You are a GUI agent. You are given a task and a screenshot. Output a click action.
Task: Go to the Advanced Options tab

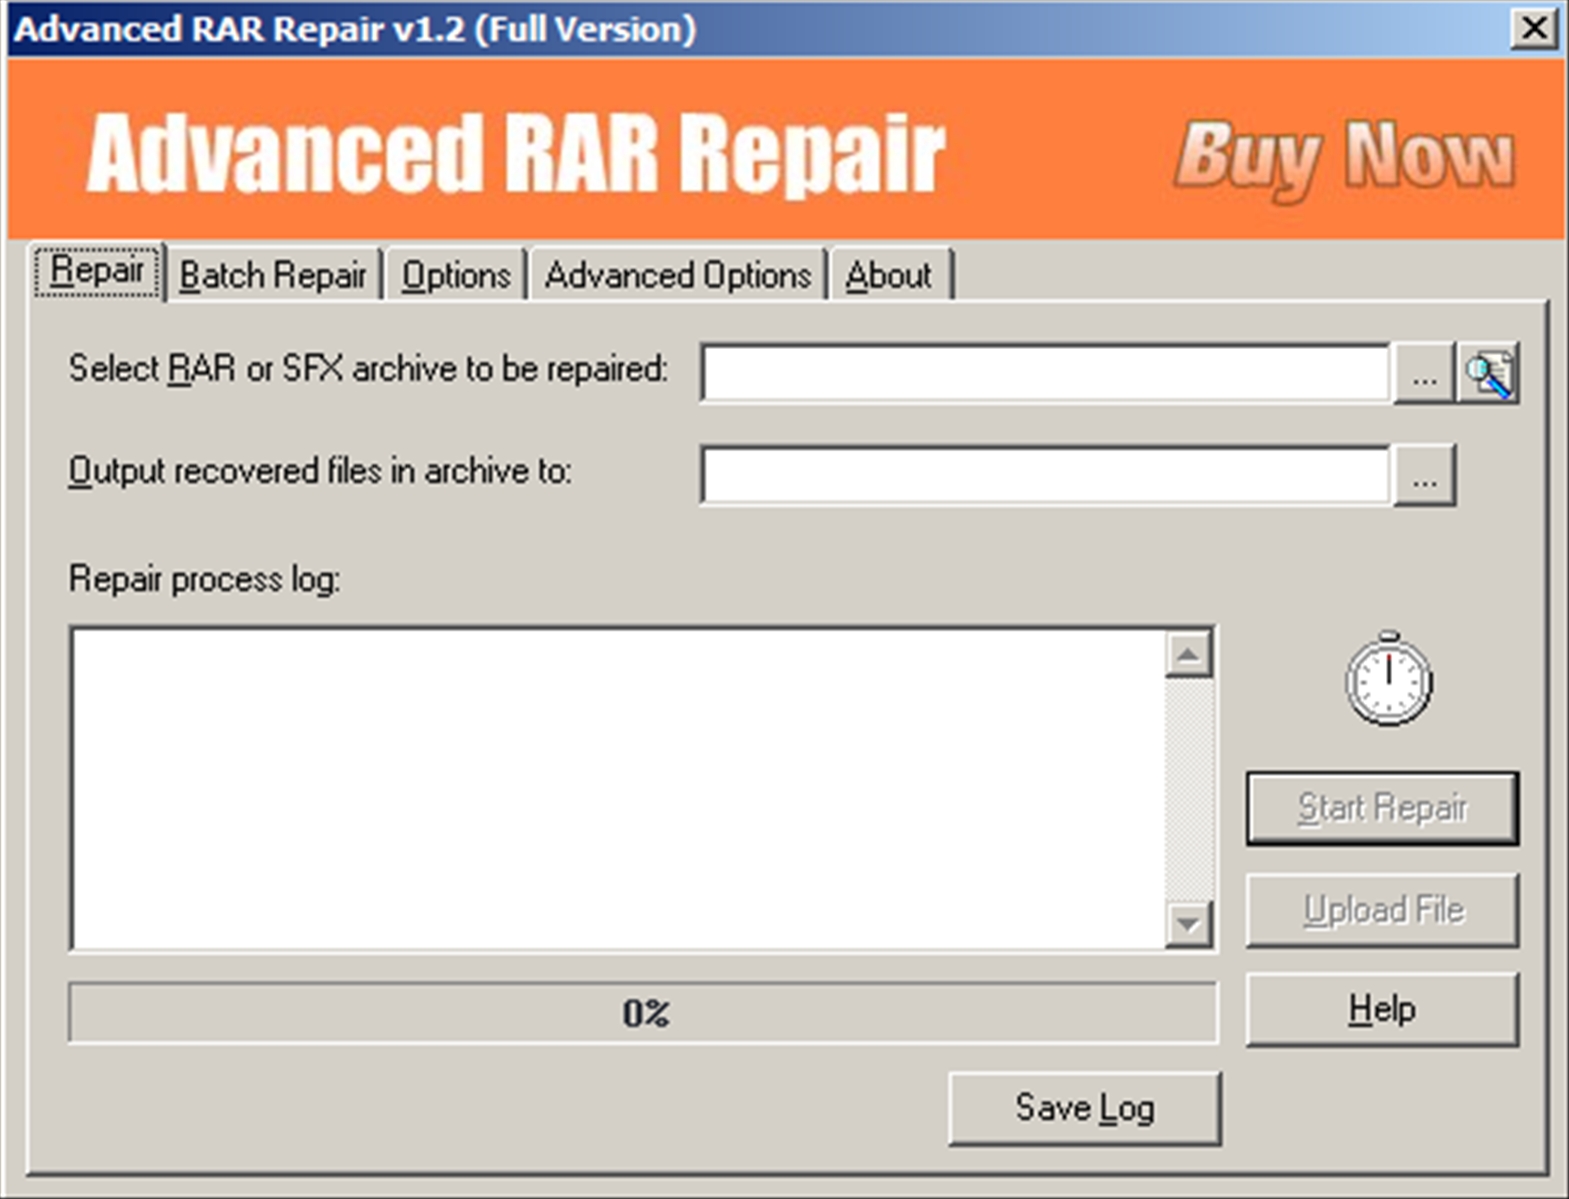(x=678, y=275)
